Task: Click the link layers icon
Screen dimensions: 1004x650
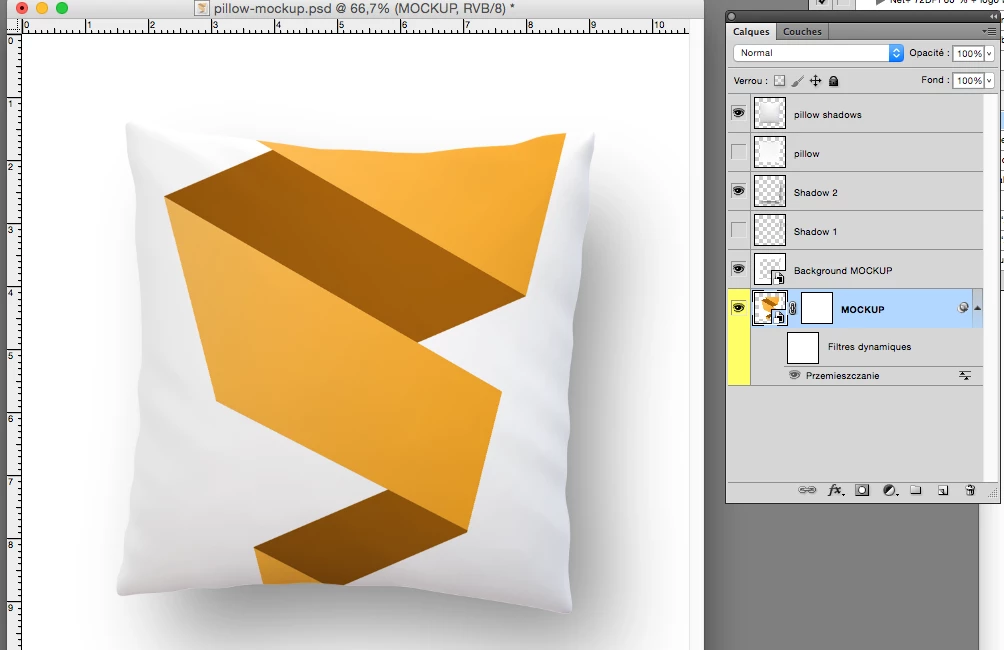Action: pyautogui.click(x=807, y=490)
